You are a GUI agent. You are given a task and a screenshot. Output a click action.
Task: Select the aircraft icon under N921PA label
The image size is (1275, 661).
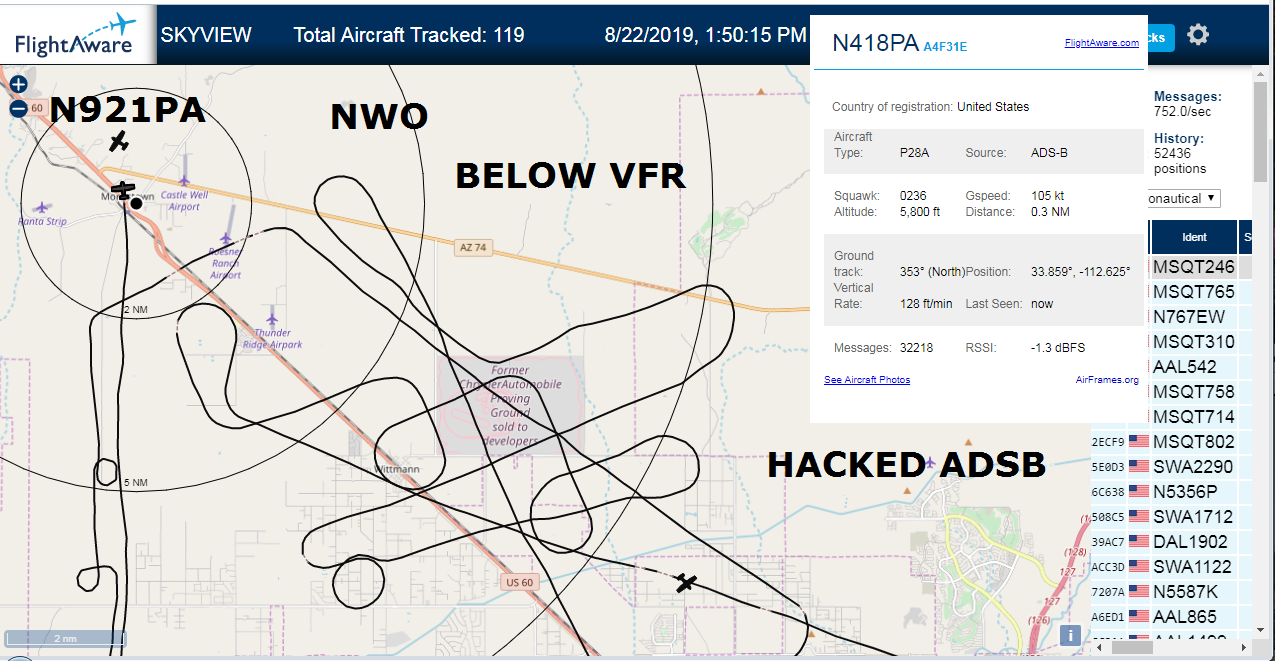[x=119, y=142]
